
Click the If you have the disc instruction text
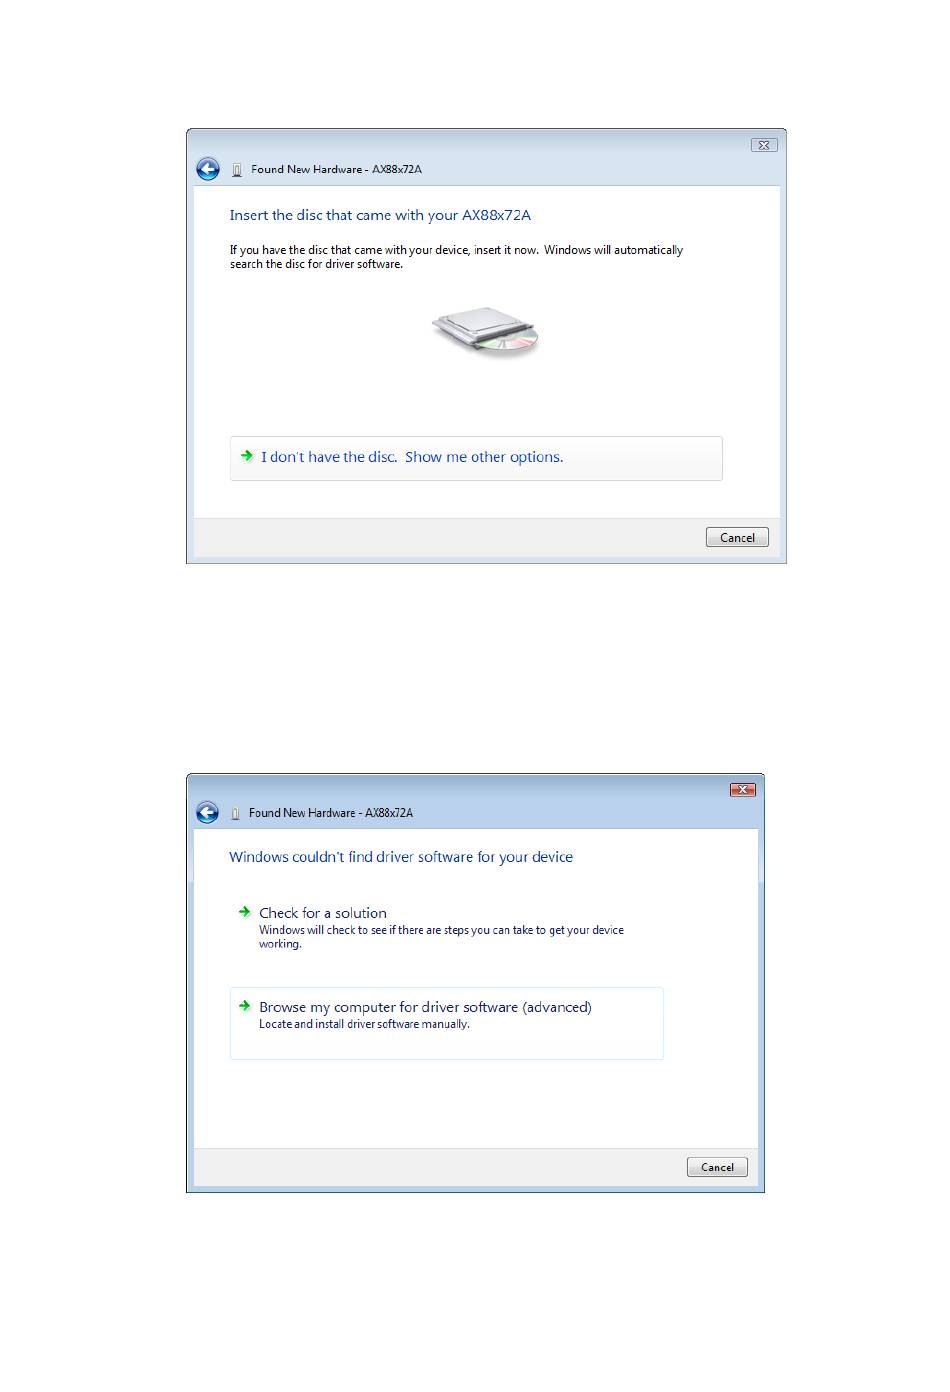[x=456, y=257]
